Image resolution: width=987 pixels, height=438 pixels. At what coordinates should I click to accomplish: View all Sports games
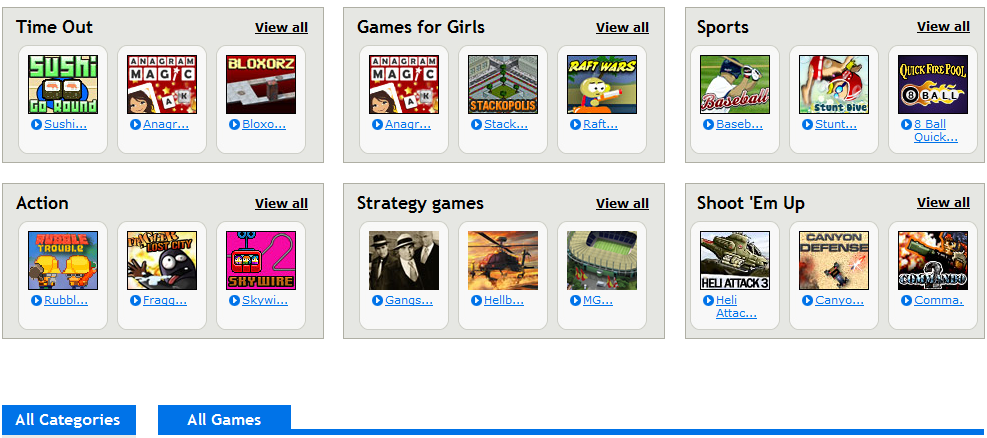click(943, 26)
